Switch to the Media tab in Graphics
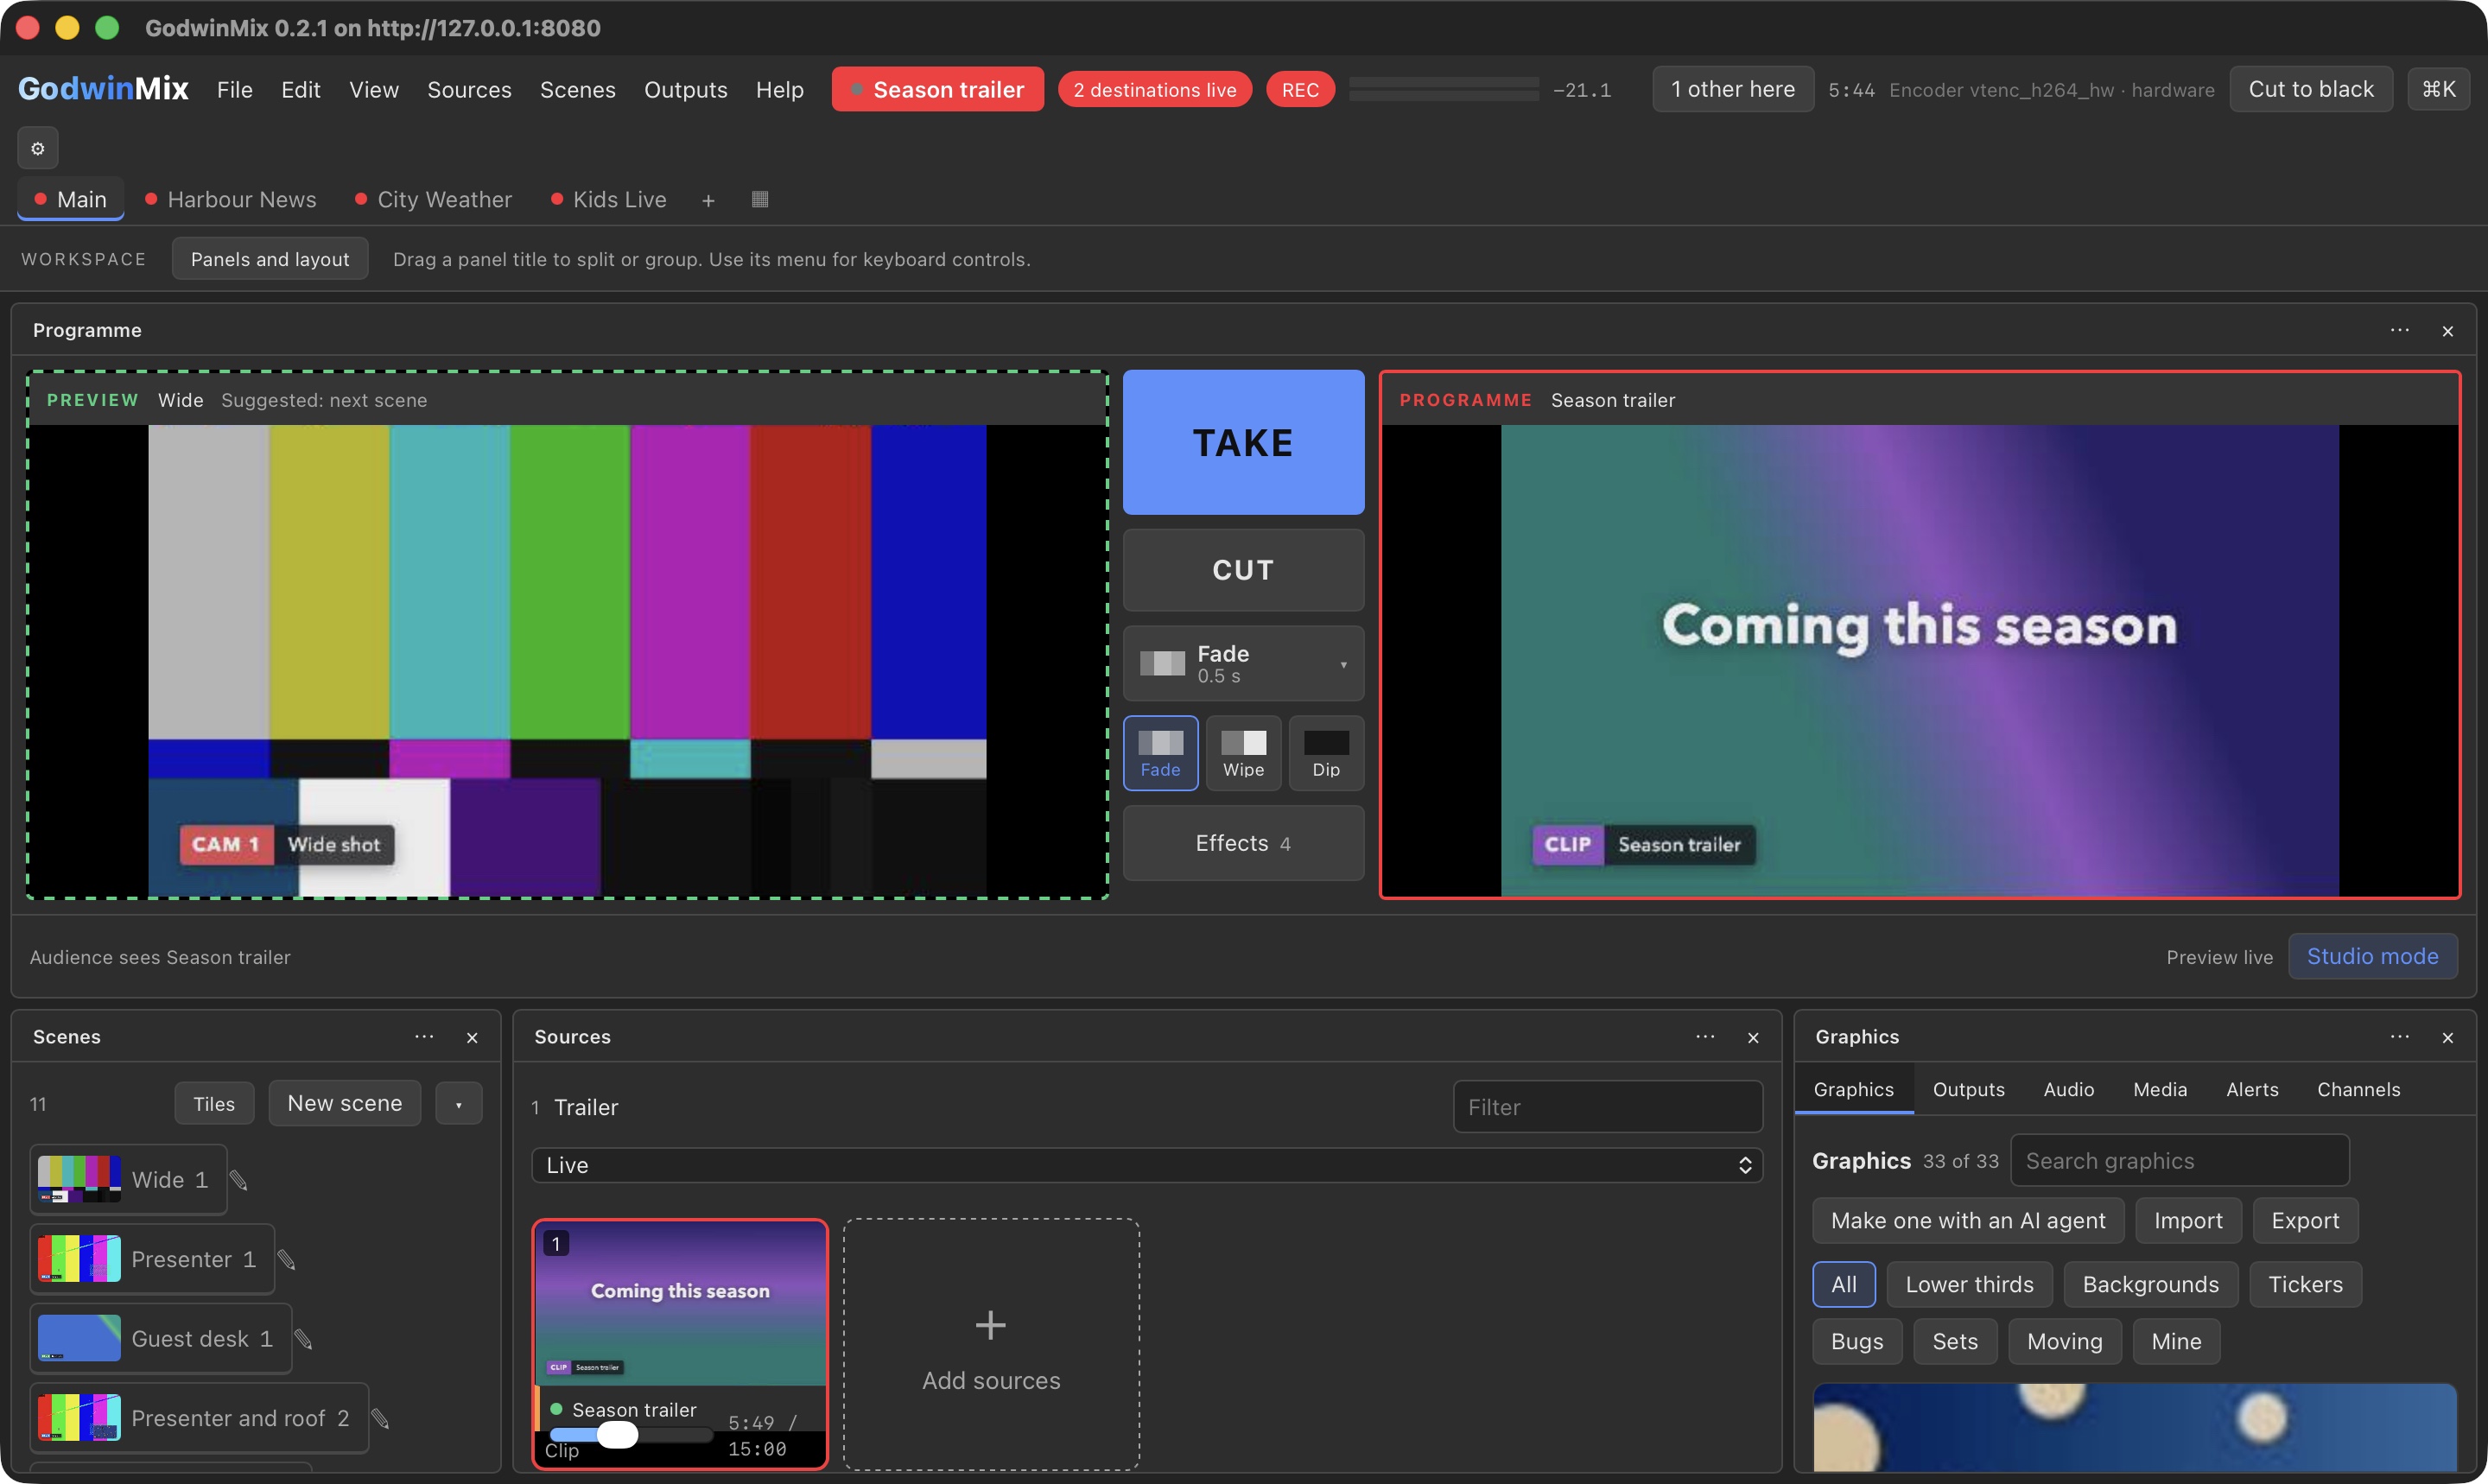Screen dimensions: 2488x1484 [x=2160, y=1089]
